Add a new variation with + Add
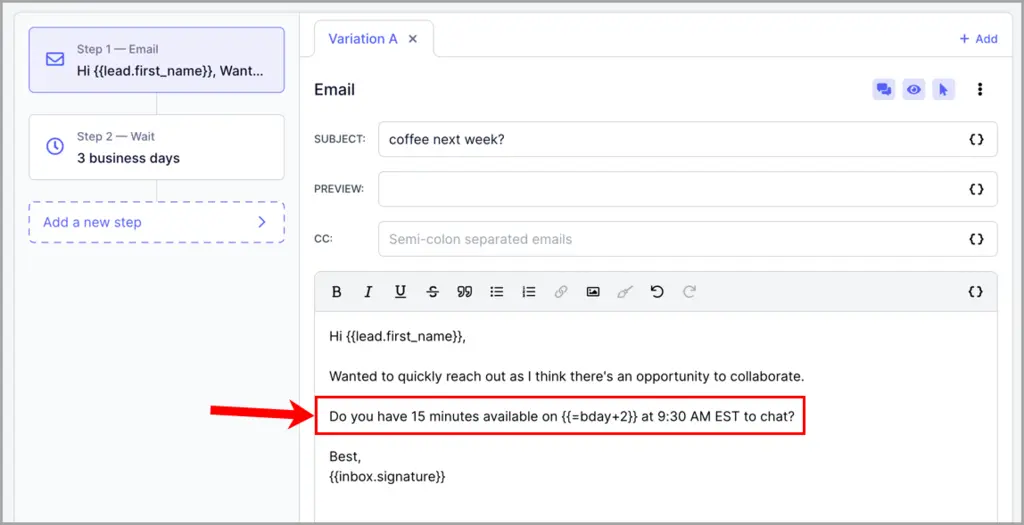 click(x=978, y=39)
